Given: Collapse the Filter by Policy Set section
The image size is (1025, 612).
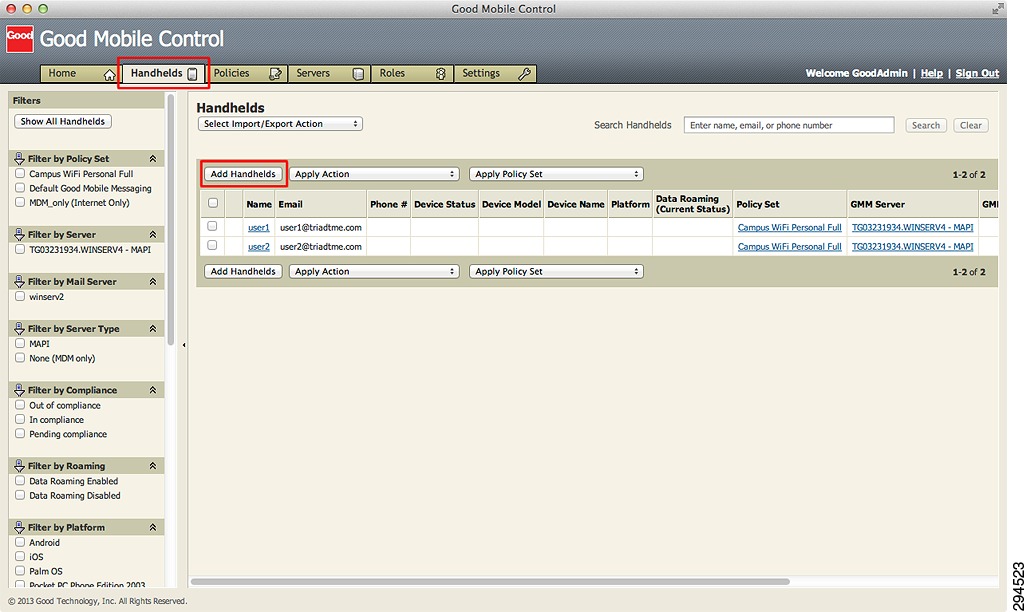Looking at the screenshot, I should pyautogui.click(x=153, y=159).
